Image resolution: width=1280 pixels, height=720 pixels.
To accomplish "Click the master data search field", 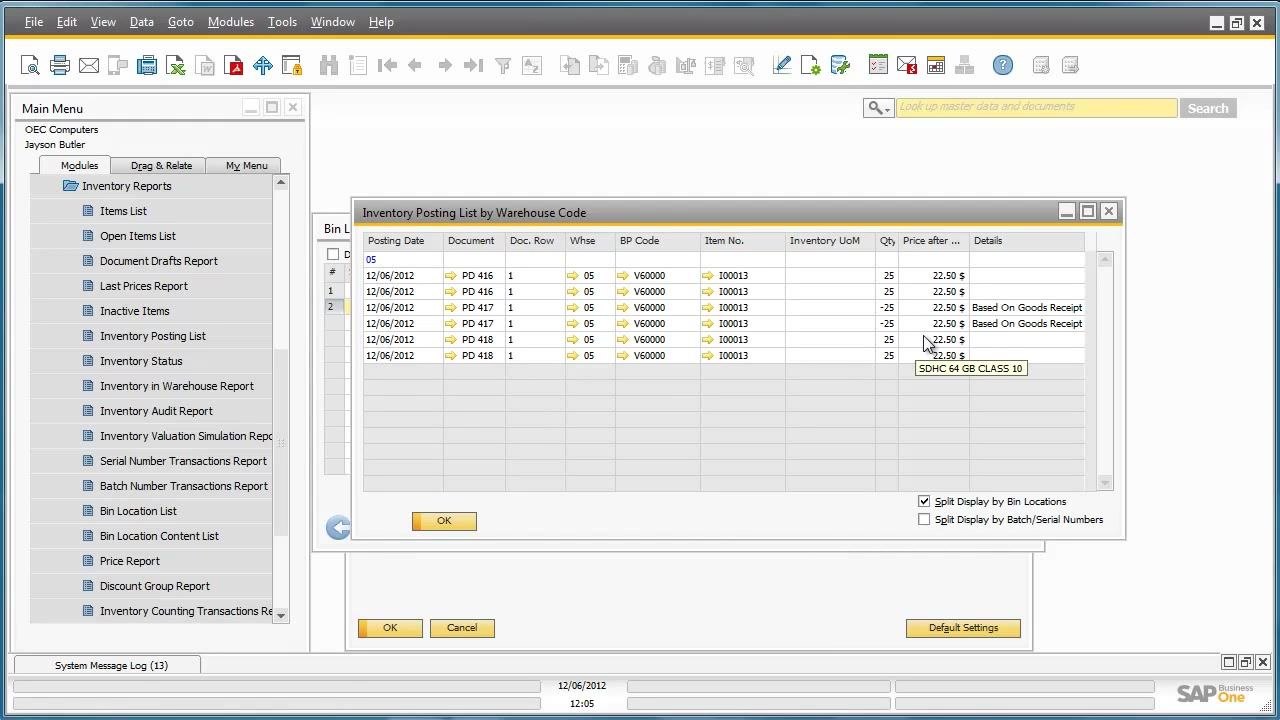I will pyautogui.click(x=1036, y=108).
